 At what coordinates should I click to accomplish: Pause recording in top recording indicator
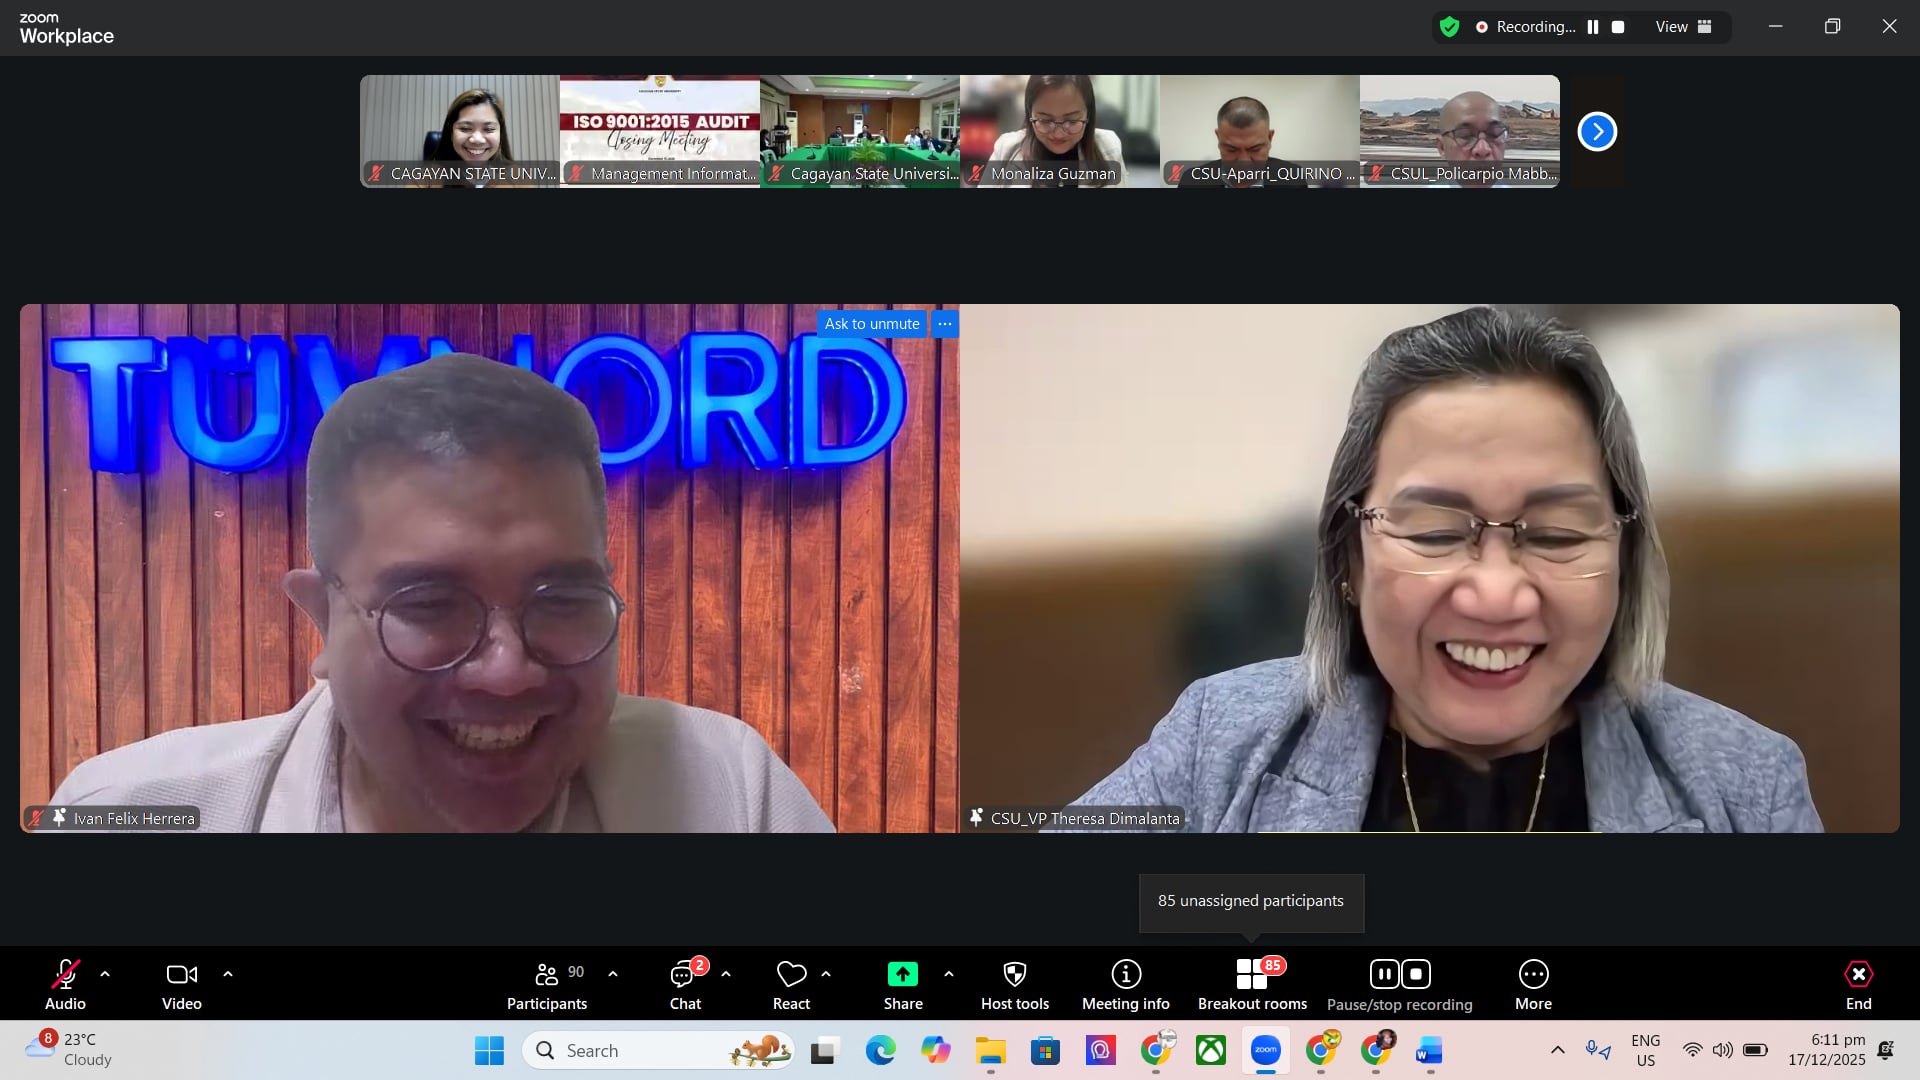(x=1593, y=27)
